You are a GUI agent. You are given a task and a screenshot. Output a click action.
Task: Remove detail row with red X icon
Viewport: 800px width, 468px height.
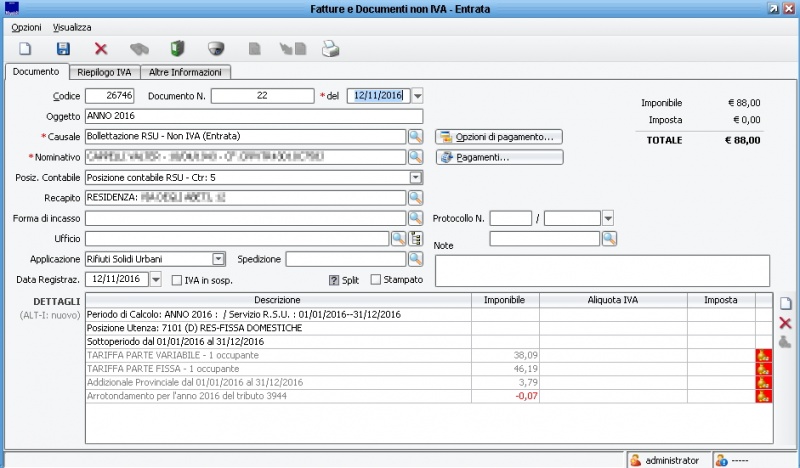(x=785, y=323)
